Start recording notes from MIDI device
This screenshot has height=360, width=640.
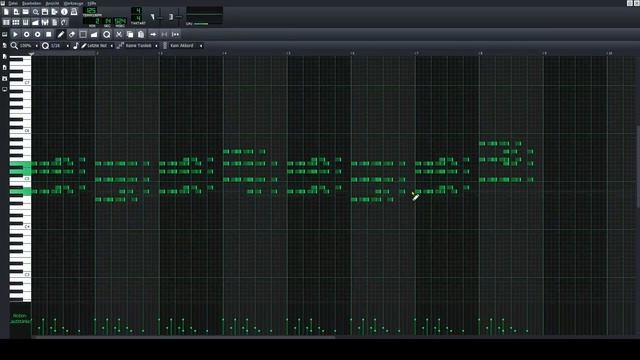point(27,34)
